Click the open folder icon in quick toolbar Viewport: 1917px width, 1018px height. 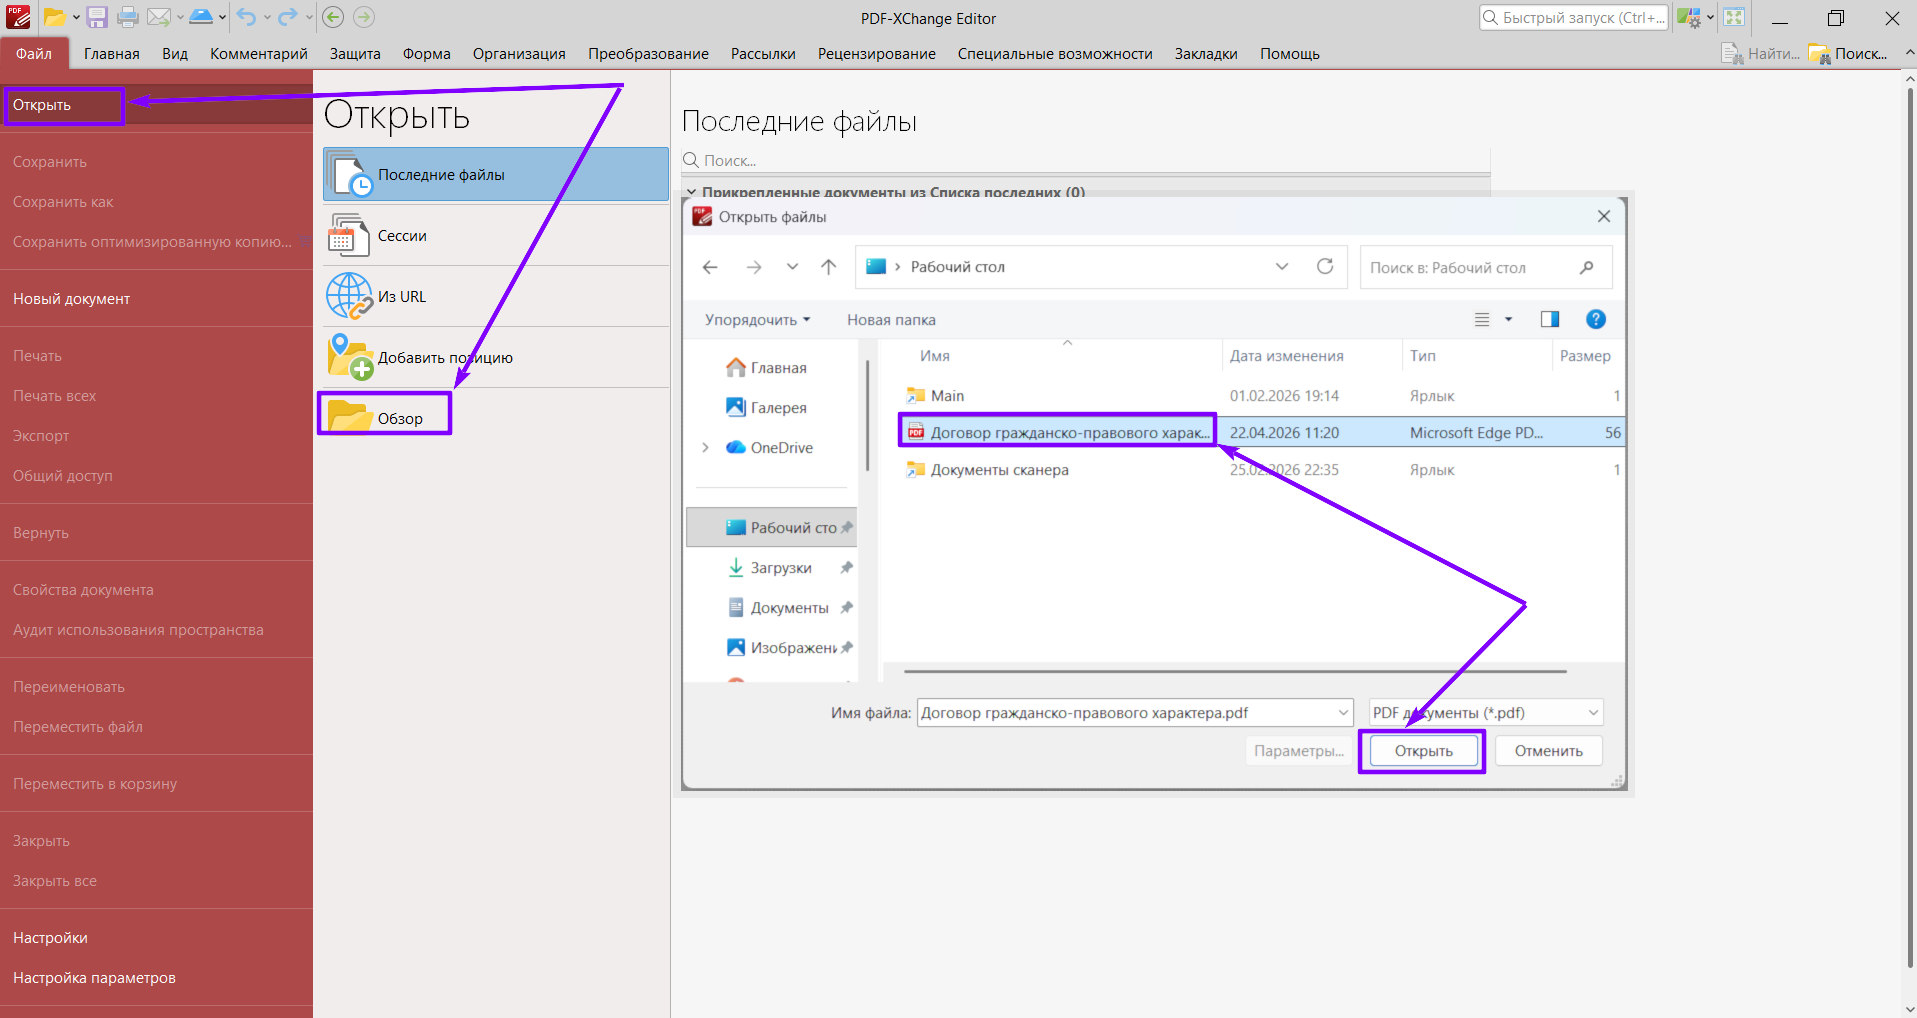click(x=54, y=17)
